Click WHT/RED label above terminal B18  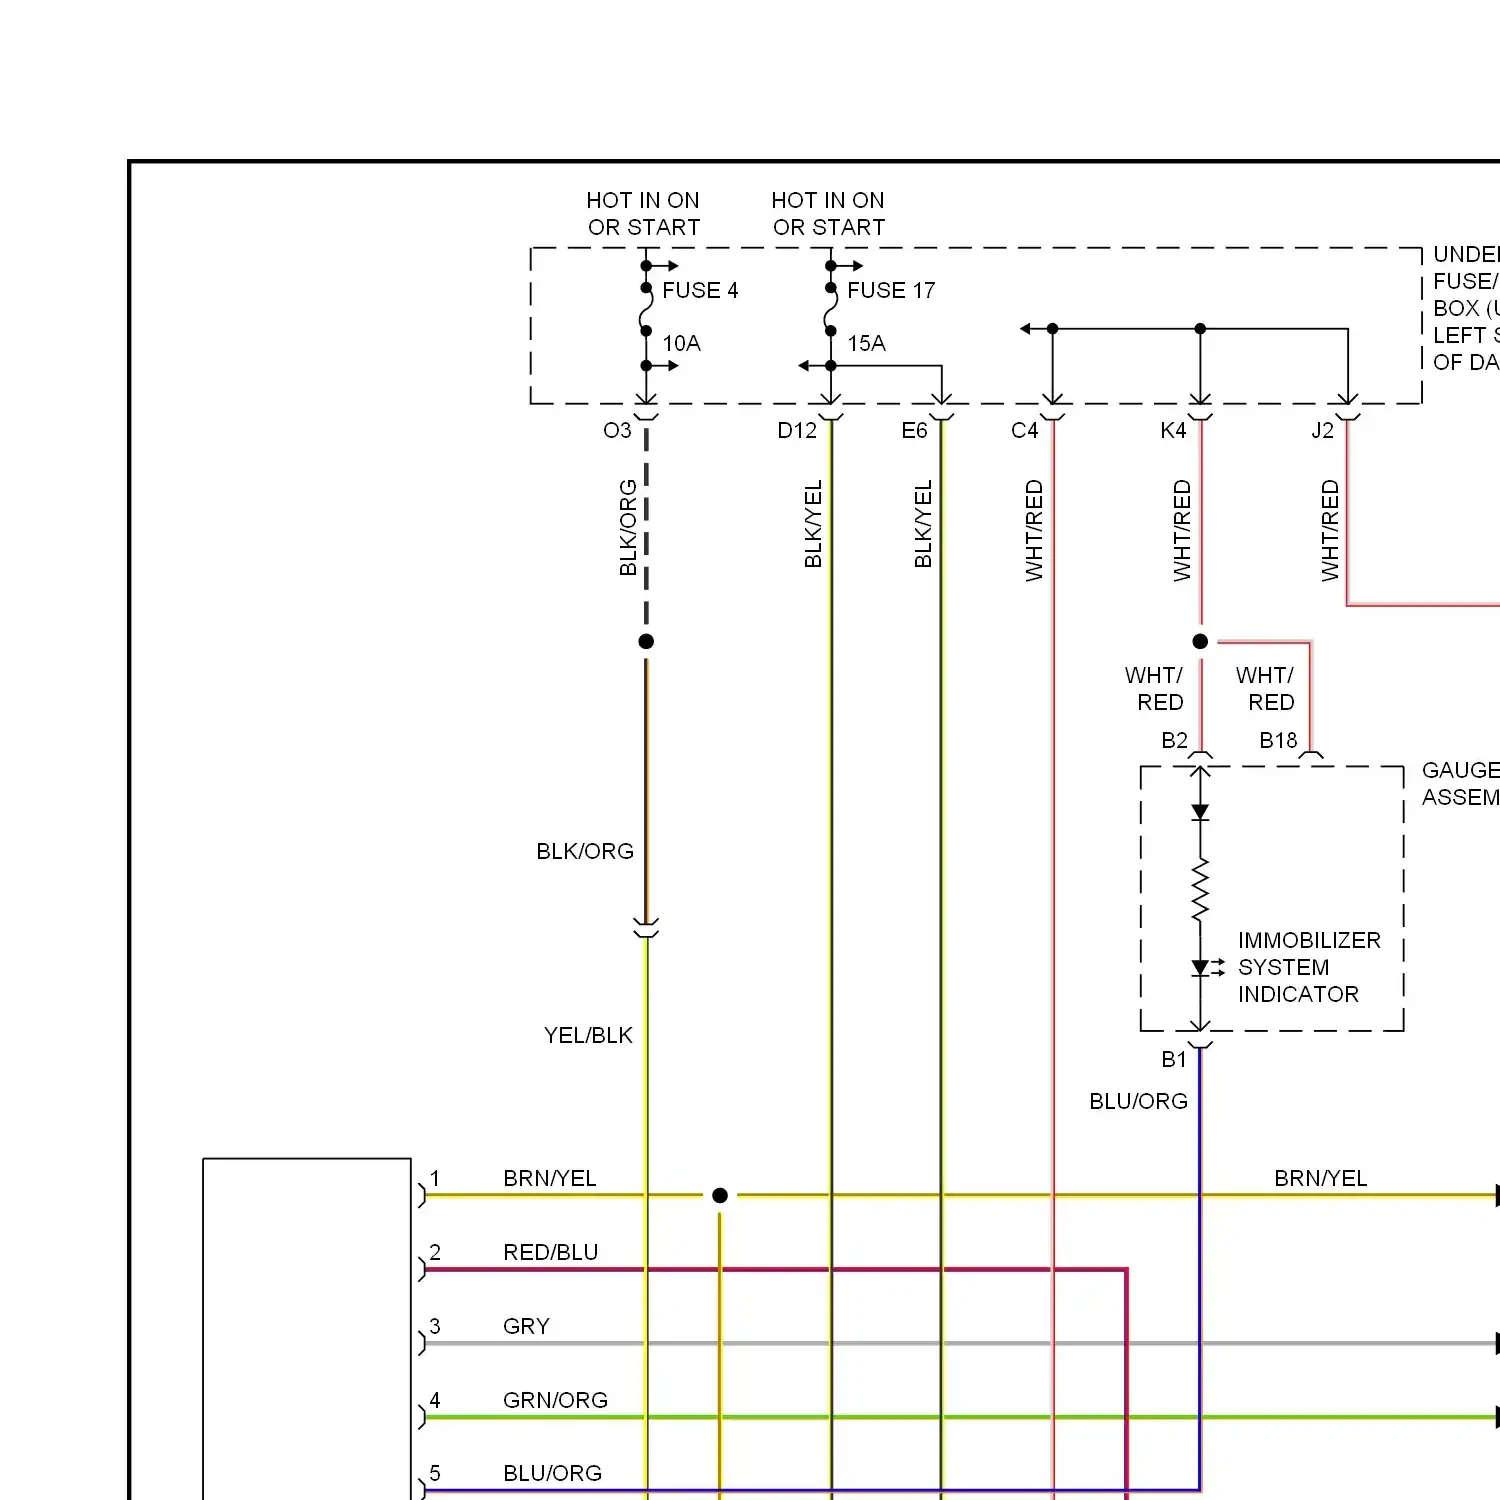(x=1266, y=689)
